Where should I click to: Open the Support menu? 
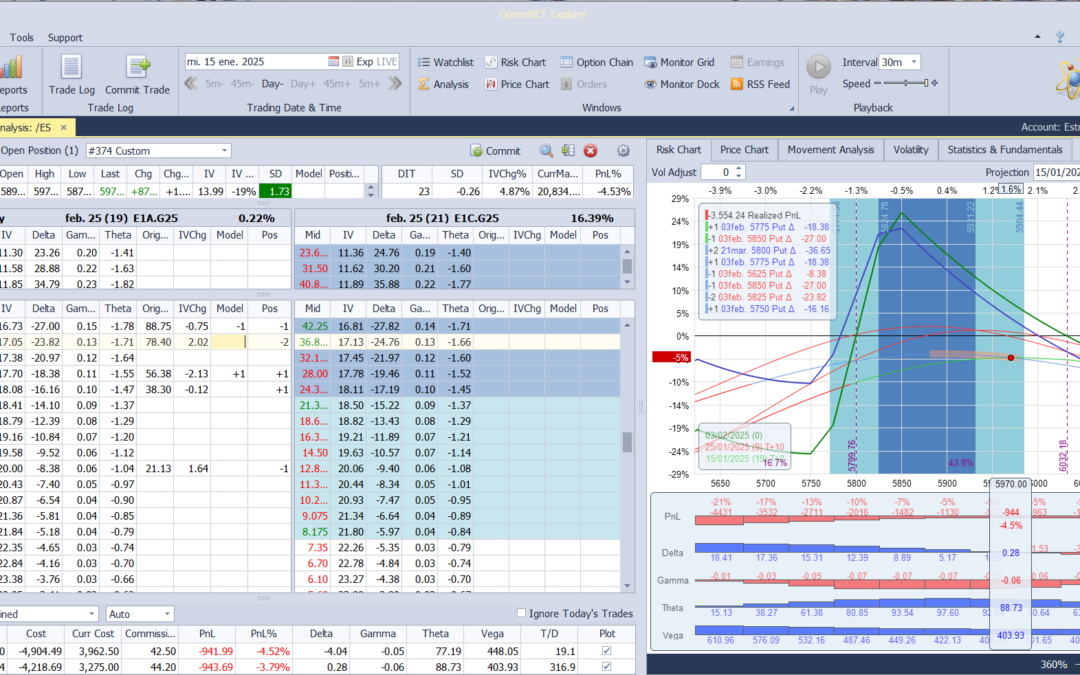[65, 37]
